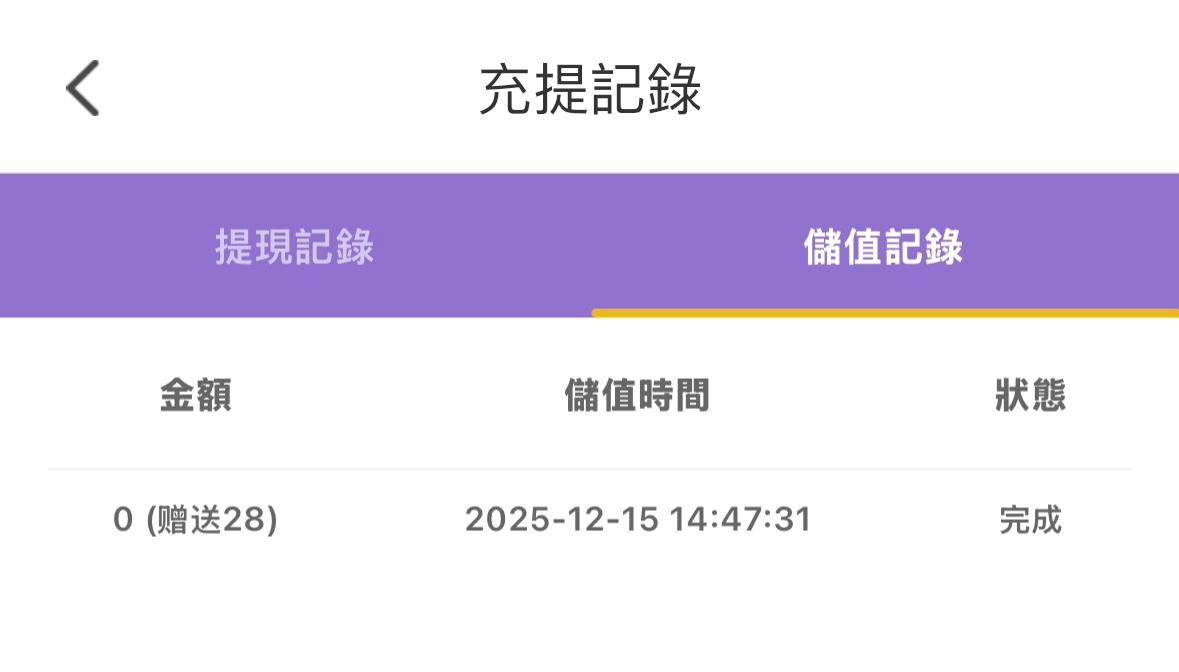Switch to the 提現記錄 tab
The image size is (1179, 672).
pos(294,247)
